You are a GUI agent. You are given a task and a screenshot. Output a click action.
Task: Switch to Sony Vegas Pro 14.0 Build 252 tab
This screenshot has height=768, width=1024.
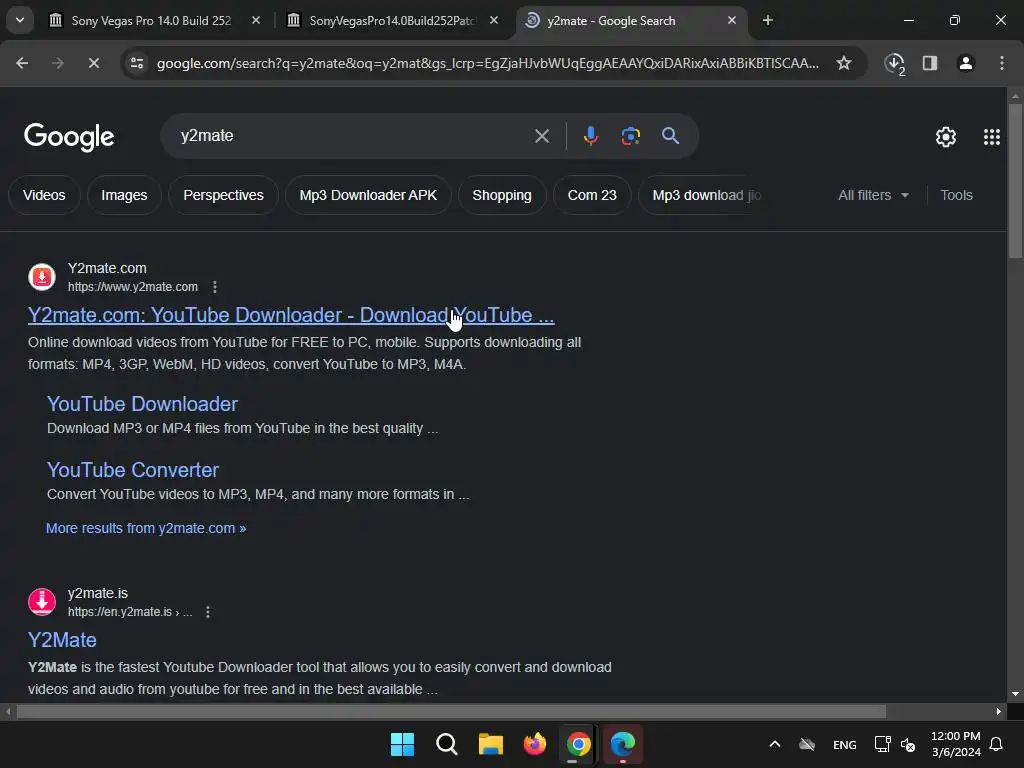pyautogui.click(x=154, y=20)
